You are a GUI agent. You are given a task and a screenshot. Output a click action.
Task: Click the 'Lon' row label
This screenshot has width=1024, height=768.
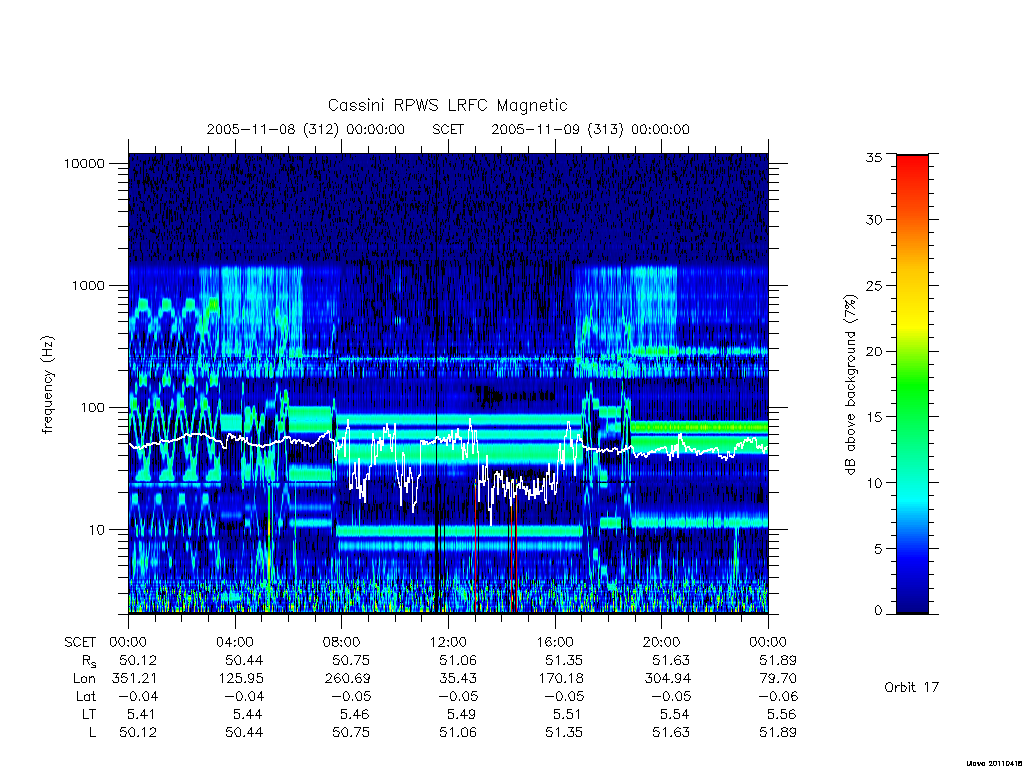[84, 679]
